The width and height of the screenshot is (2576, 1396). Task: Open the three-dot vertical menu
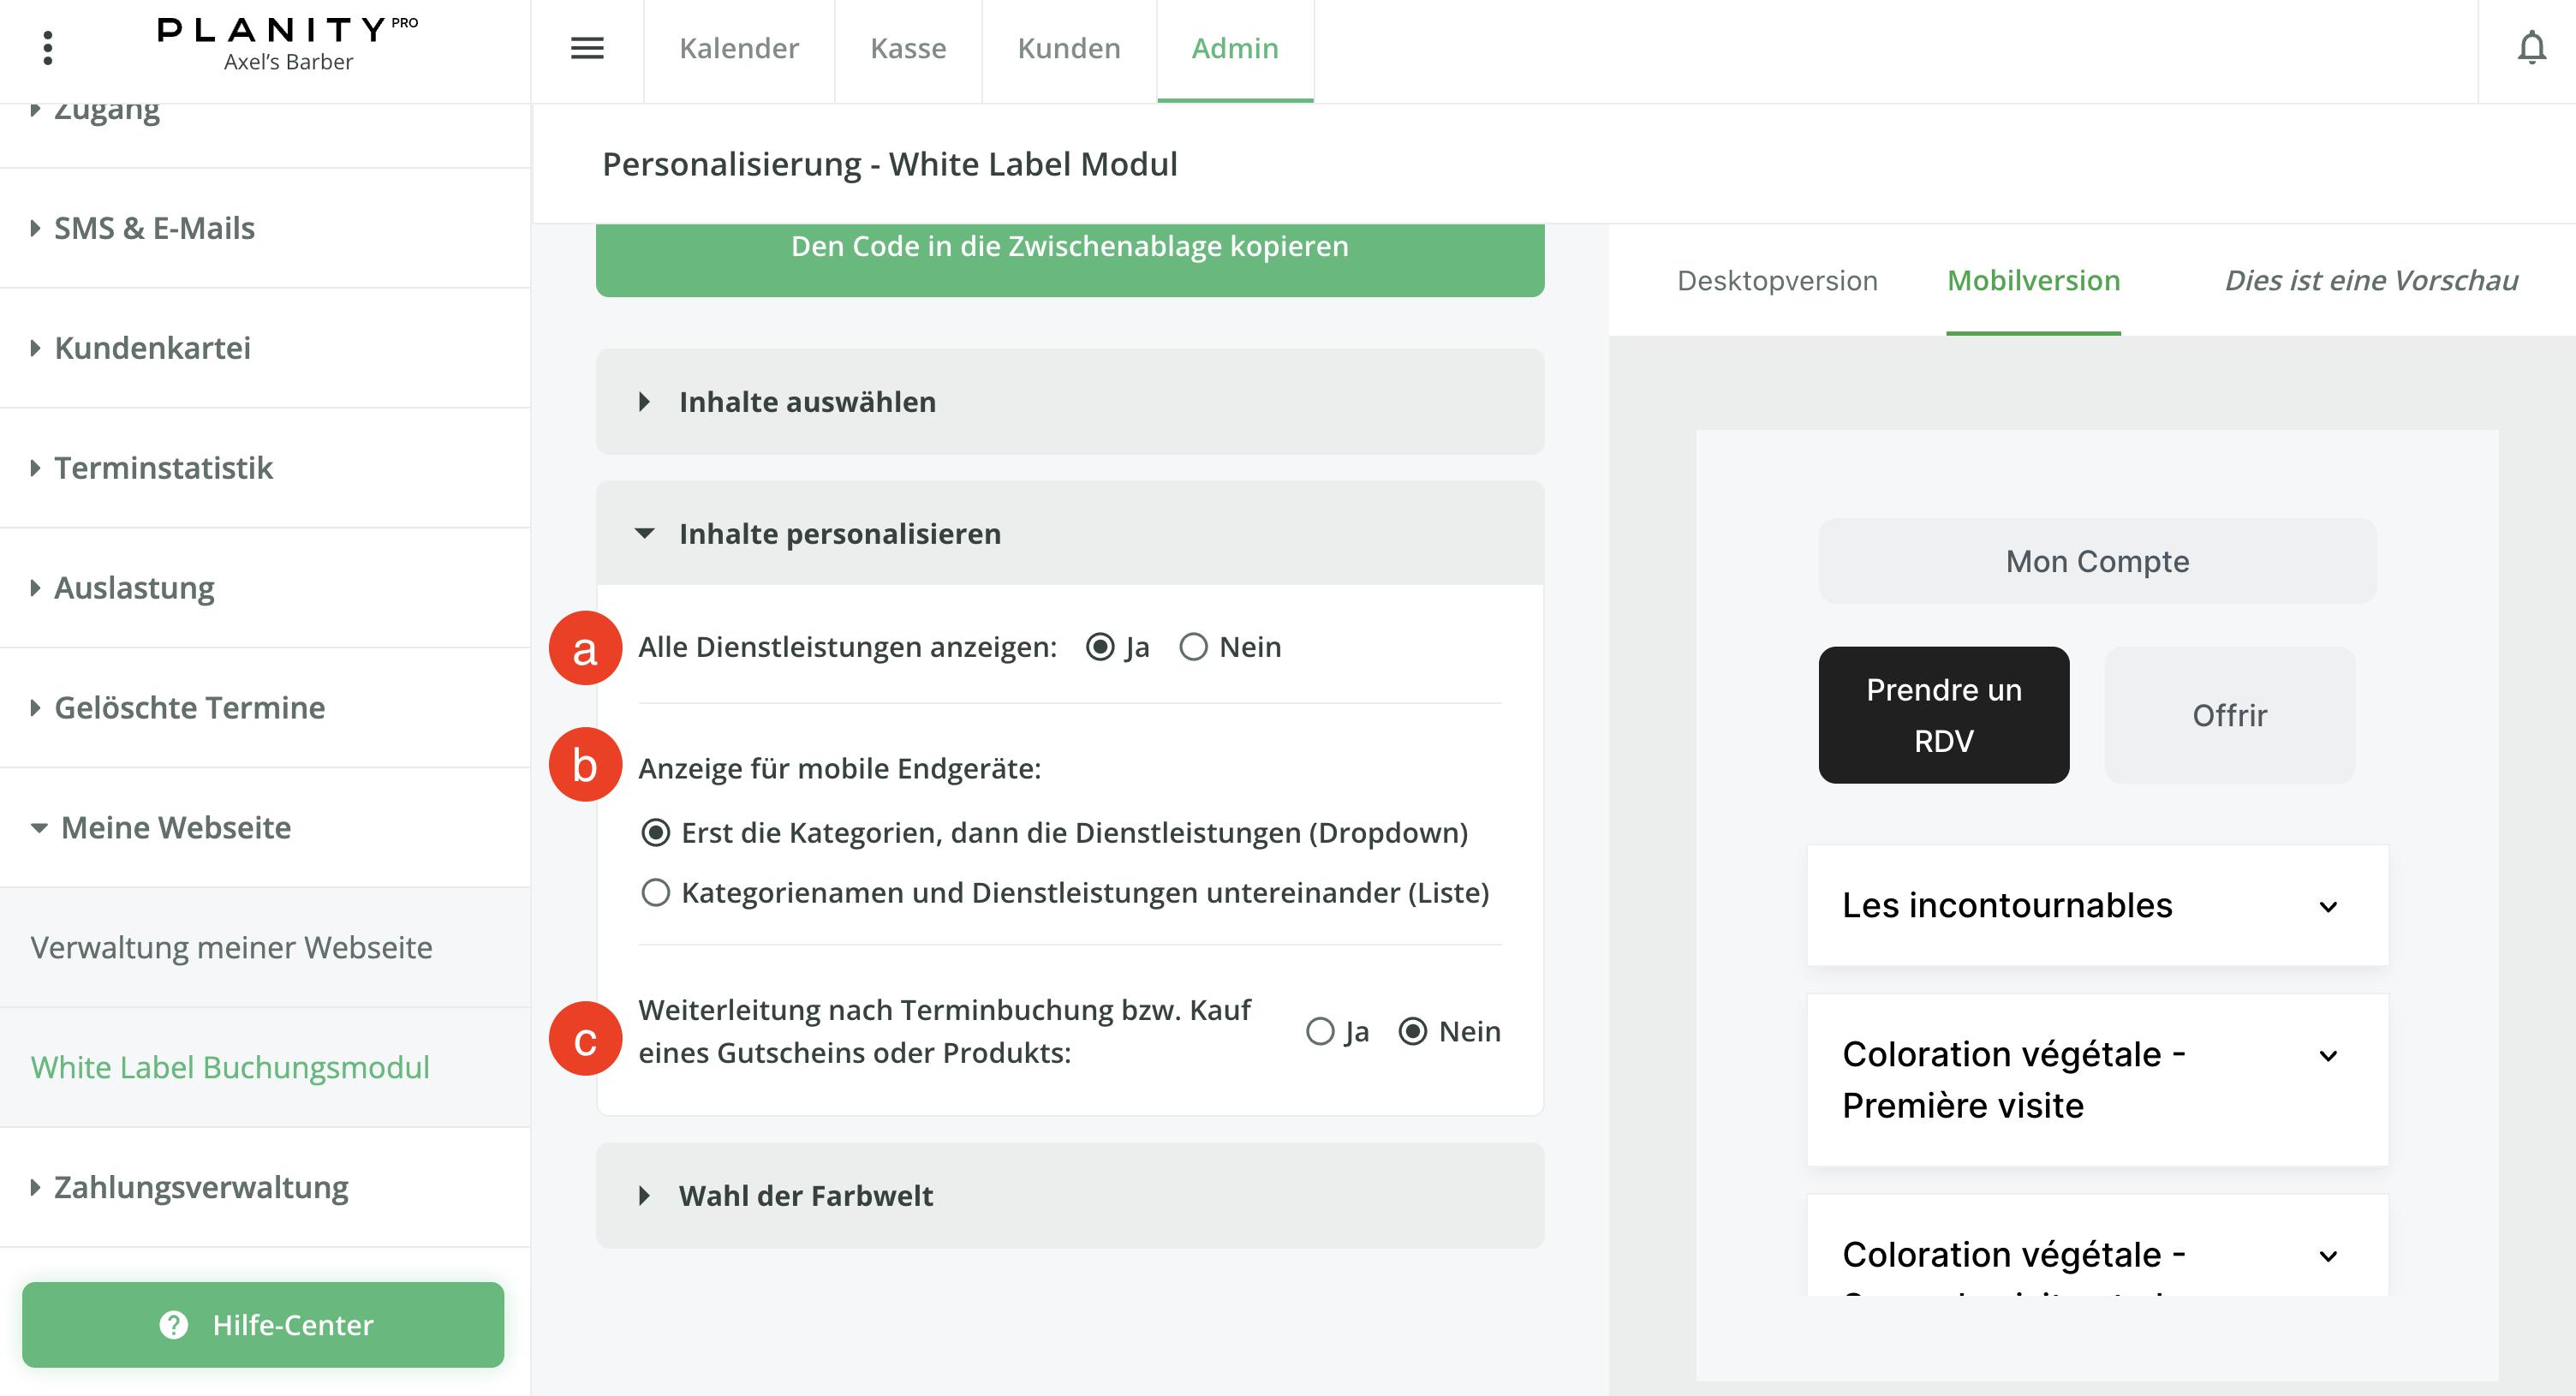coord(47,47)
